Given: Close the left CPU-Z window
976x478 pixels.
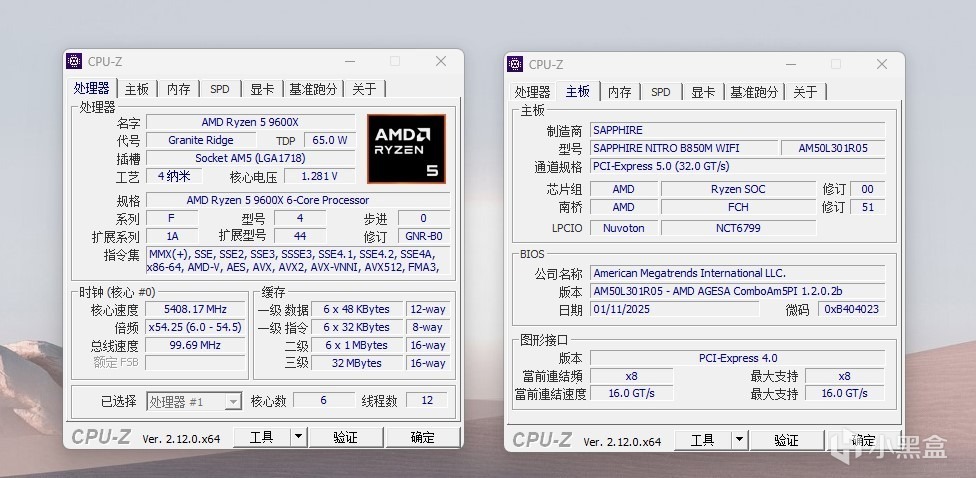Looking at the screenshot, I should (x=441, y=61).
